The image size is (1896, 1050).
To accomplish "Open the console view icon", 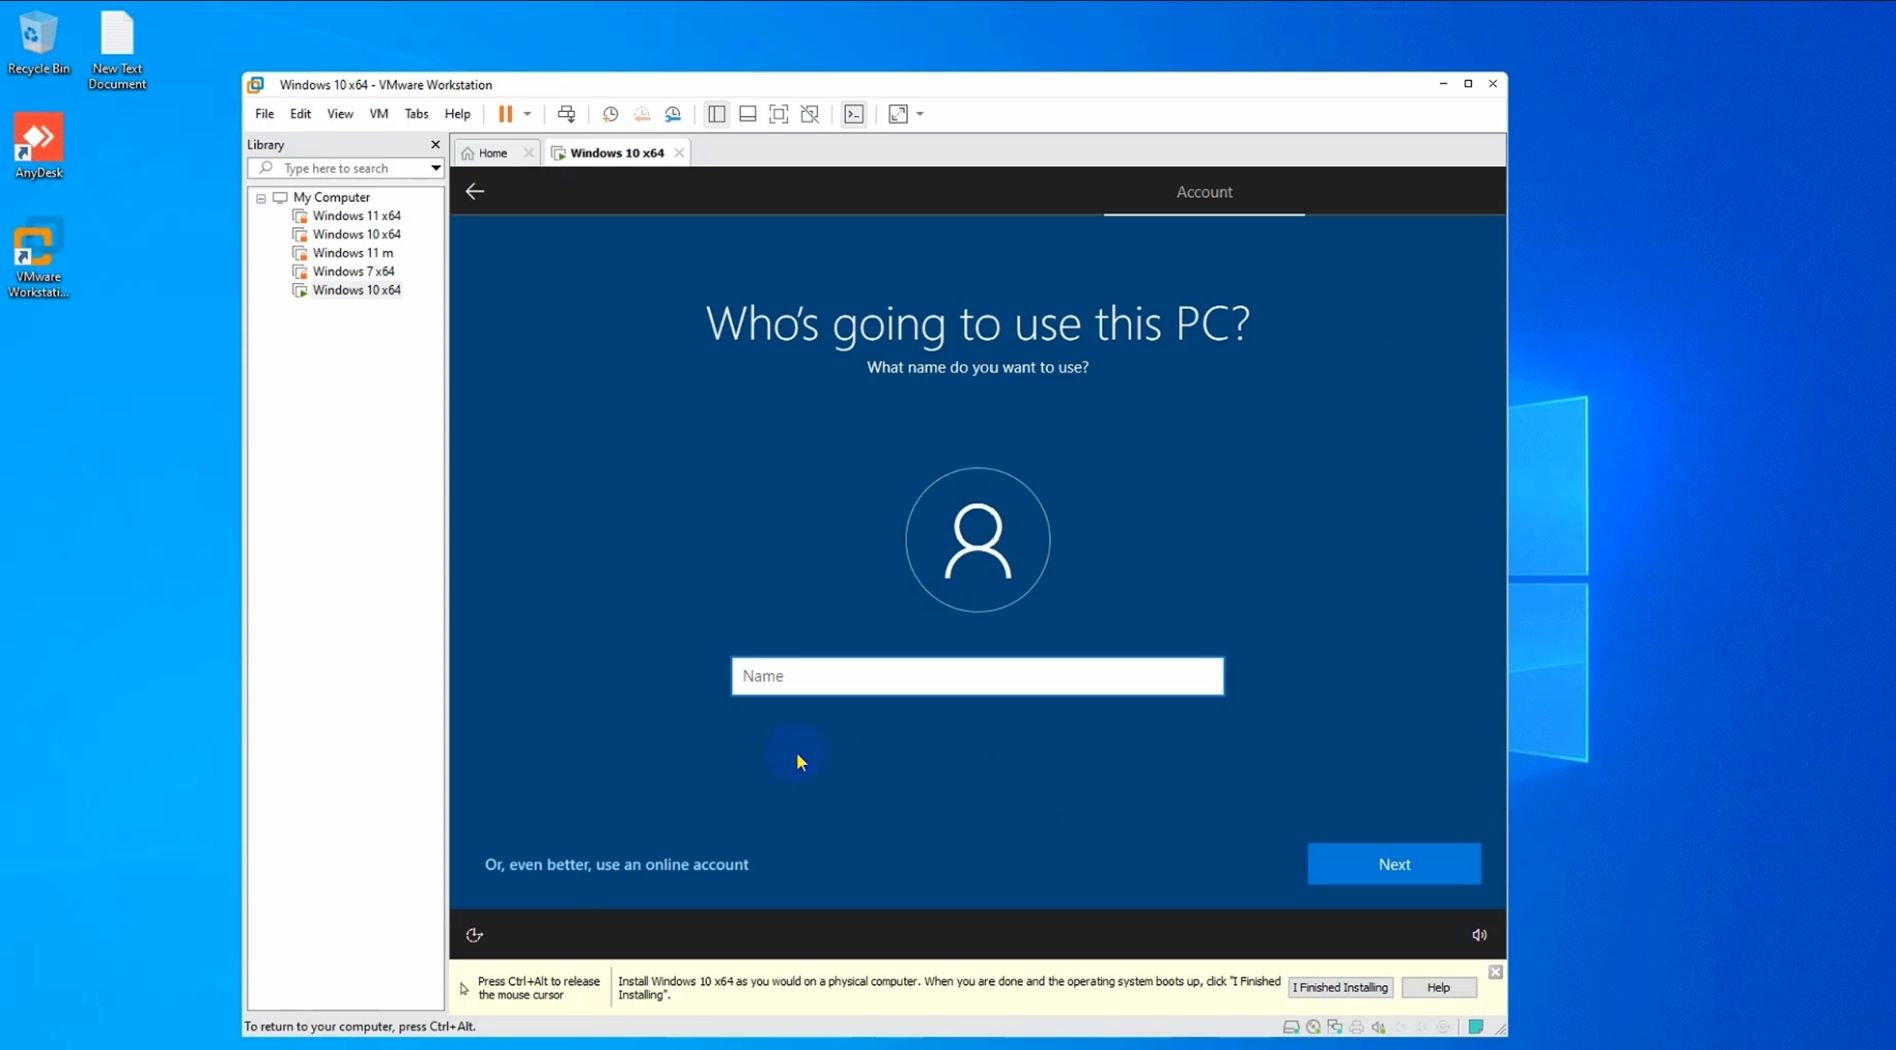I will (854, 114).
